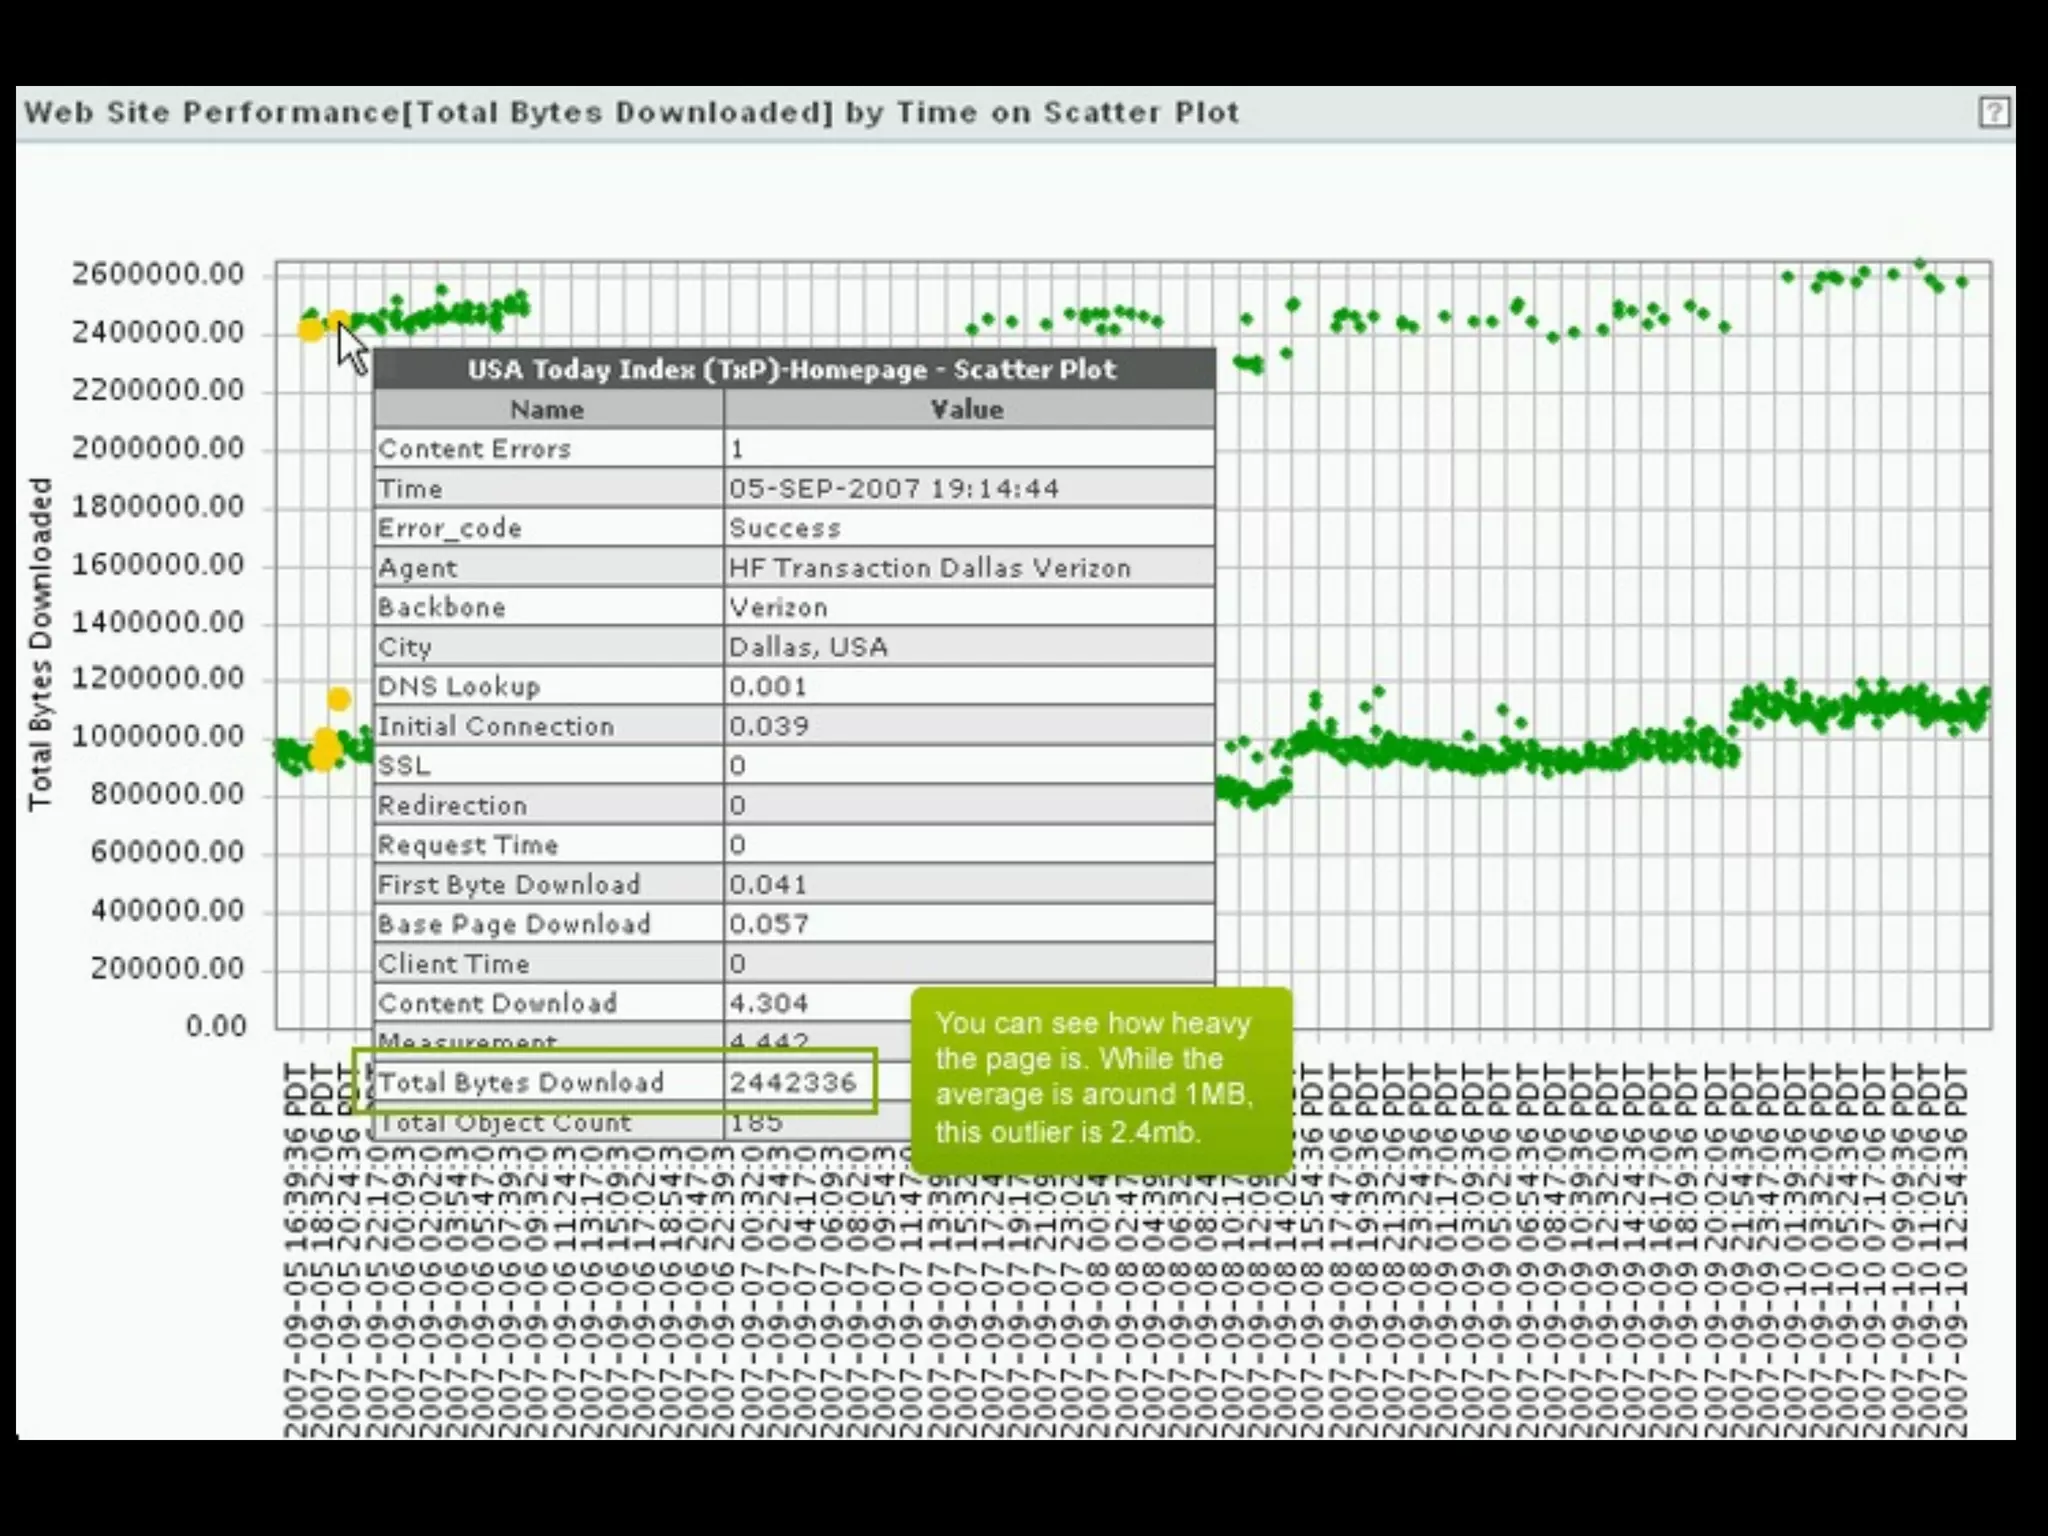Click the 'DNS Lookup' row label

tap(459, 687)
